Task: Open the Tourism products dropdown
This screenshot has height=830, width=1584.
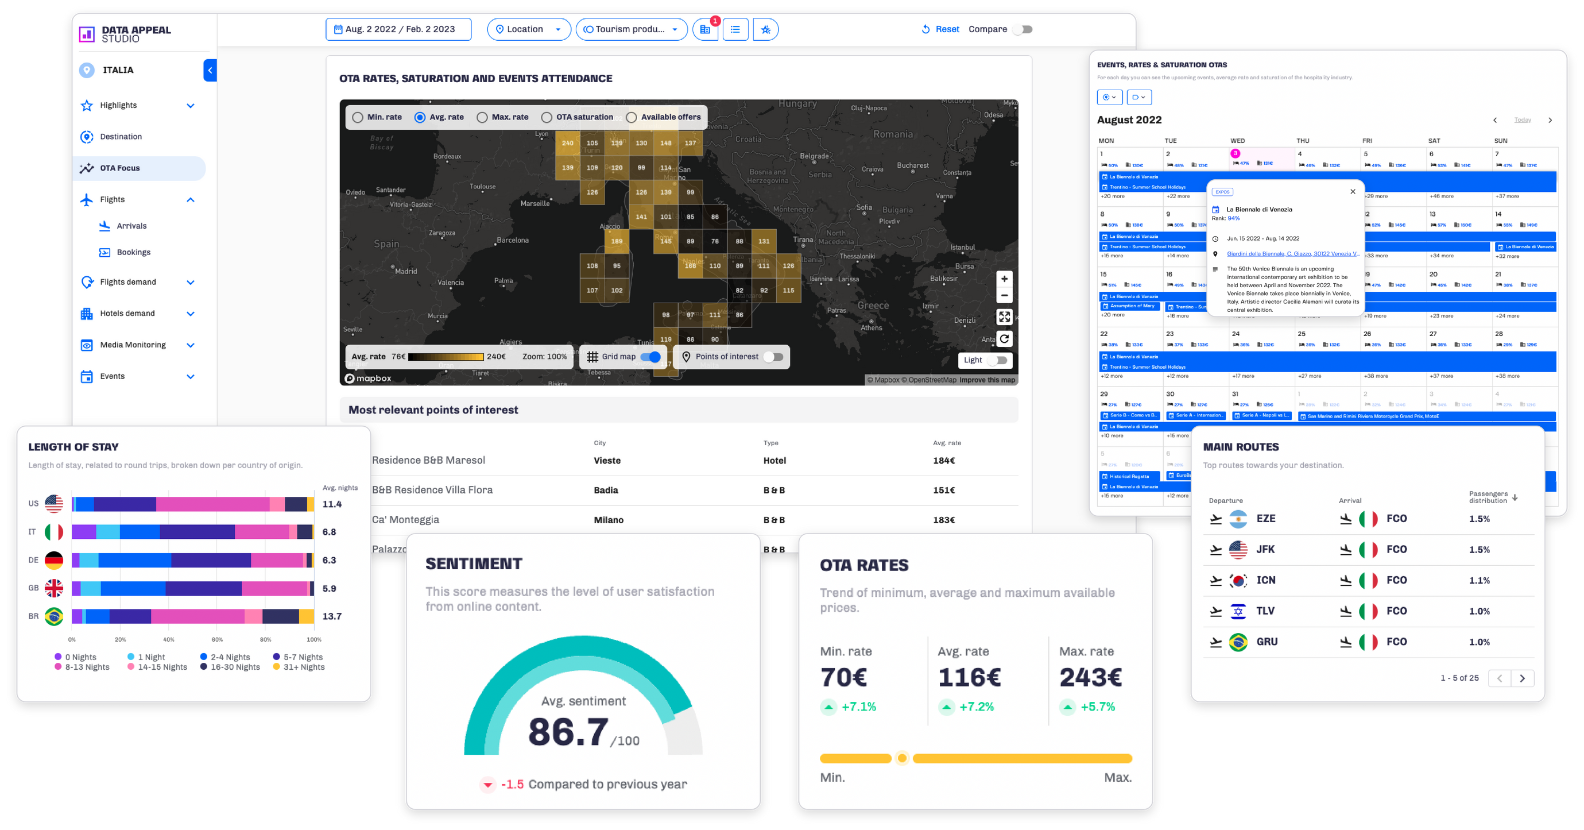Action: coord(632,29)
